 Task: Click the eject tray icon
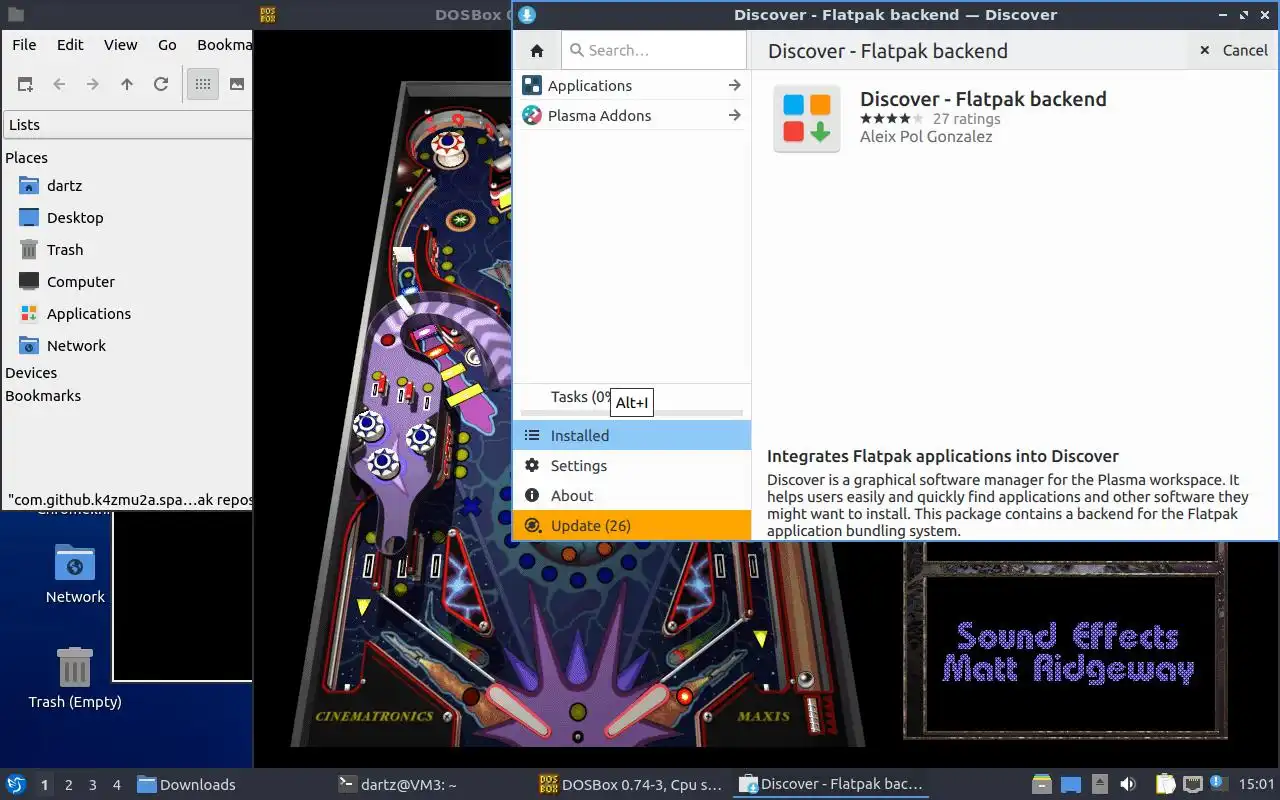1100,785
